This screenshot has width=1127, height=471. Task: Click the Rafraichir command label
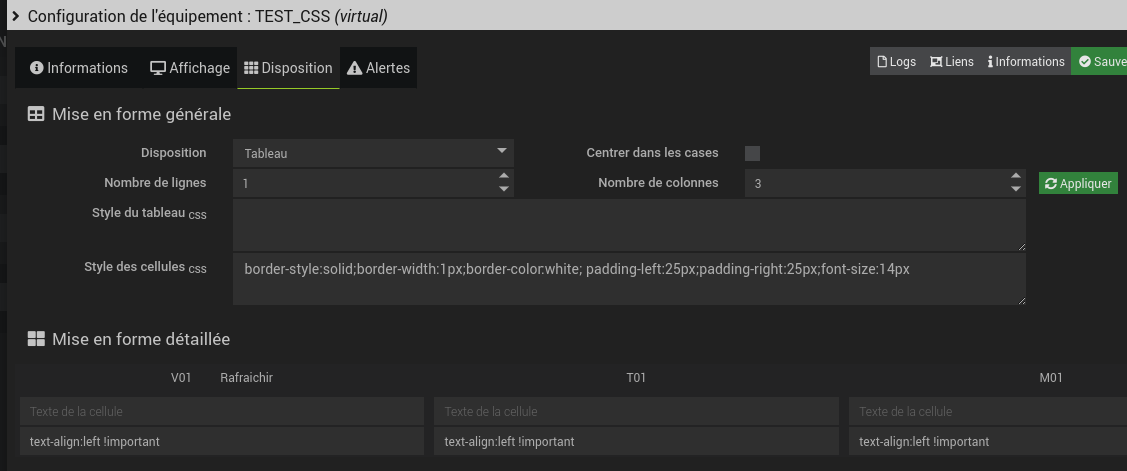pyautogui.click(x=246, y=377)
